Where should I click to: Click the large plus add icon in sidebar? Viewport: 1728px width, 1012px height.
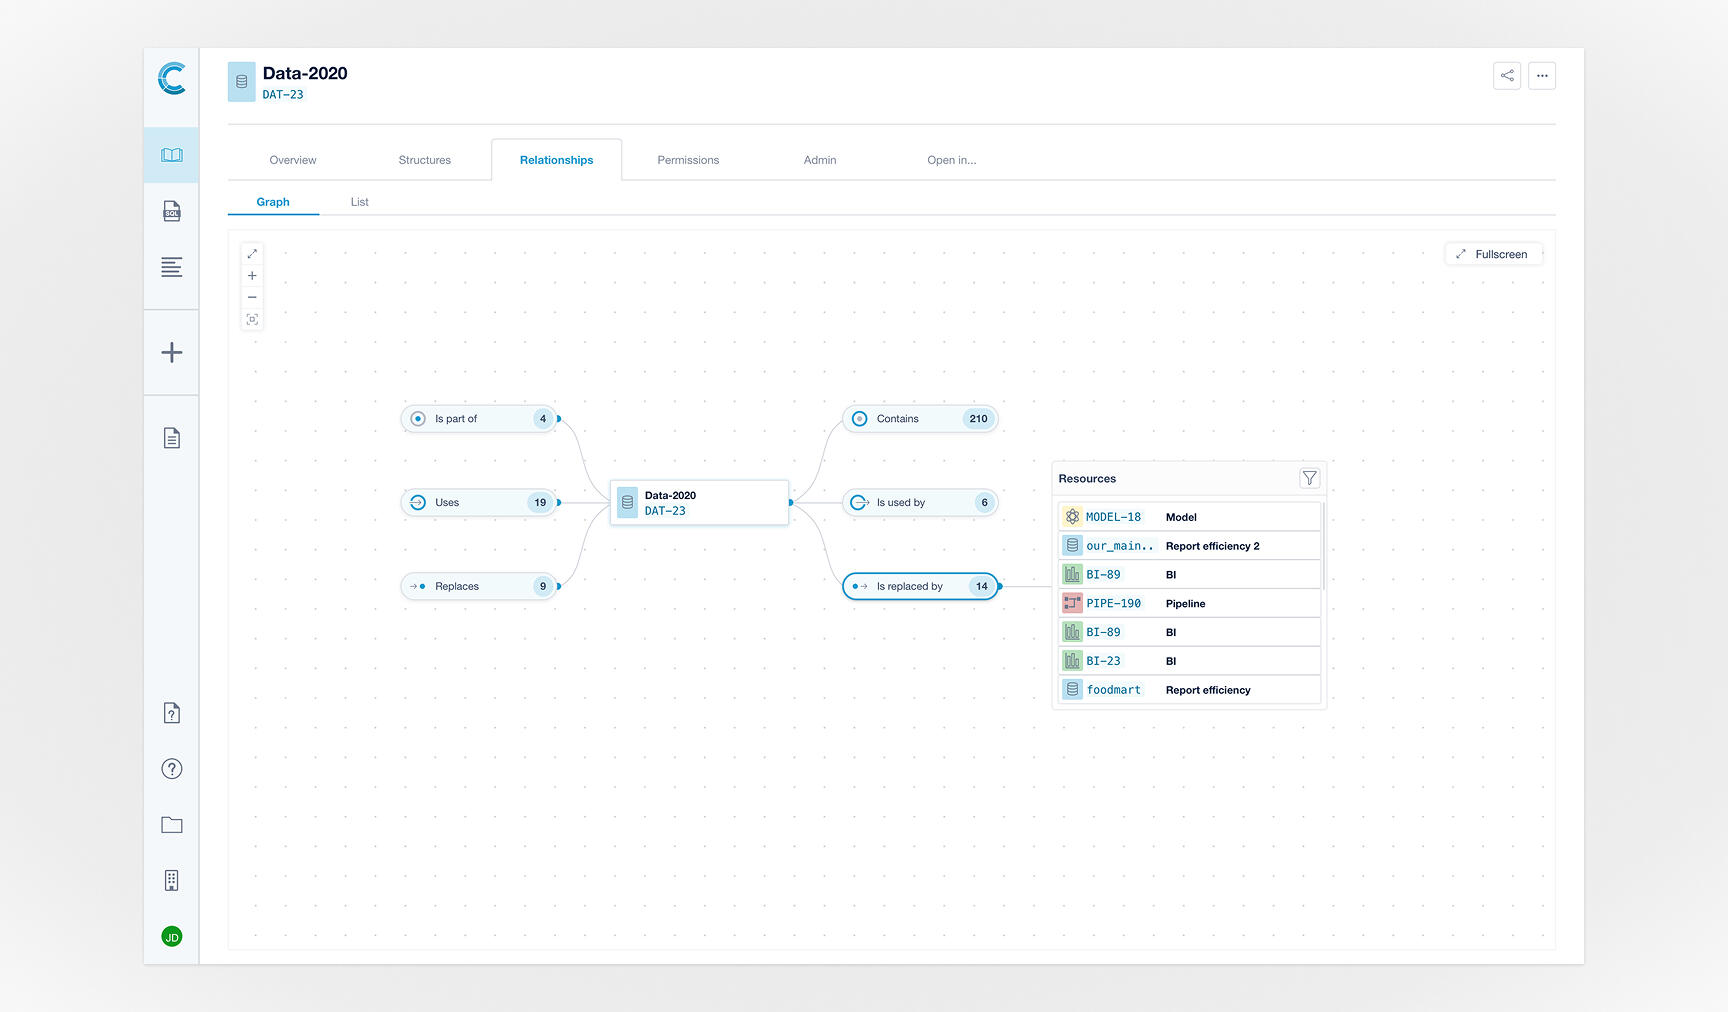pyautogui.click(x=172, y=353)
